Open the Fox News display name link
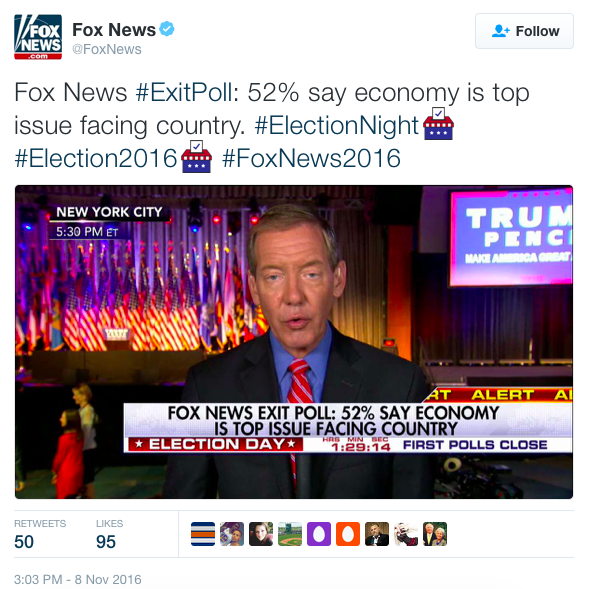The height and width of the screenshot is (589, 595). coord(114,30)
